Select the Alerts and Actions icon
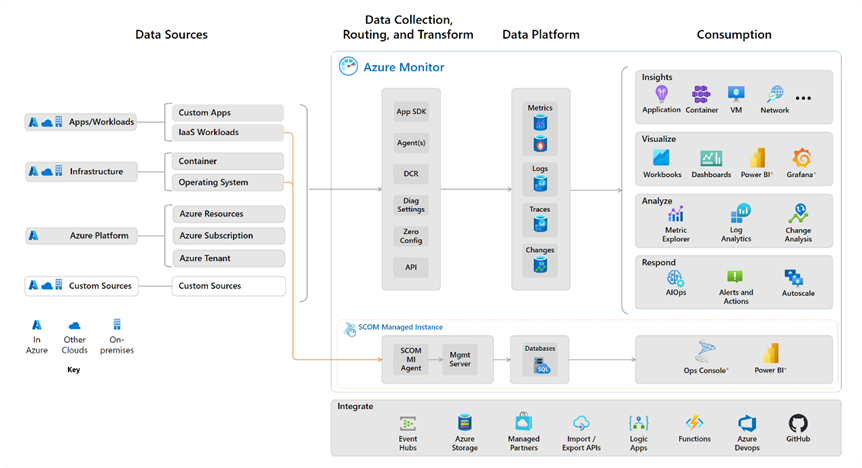Screen dimensions: 862x468 [x=735, y=278]
